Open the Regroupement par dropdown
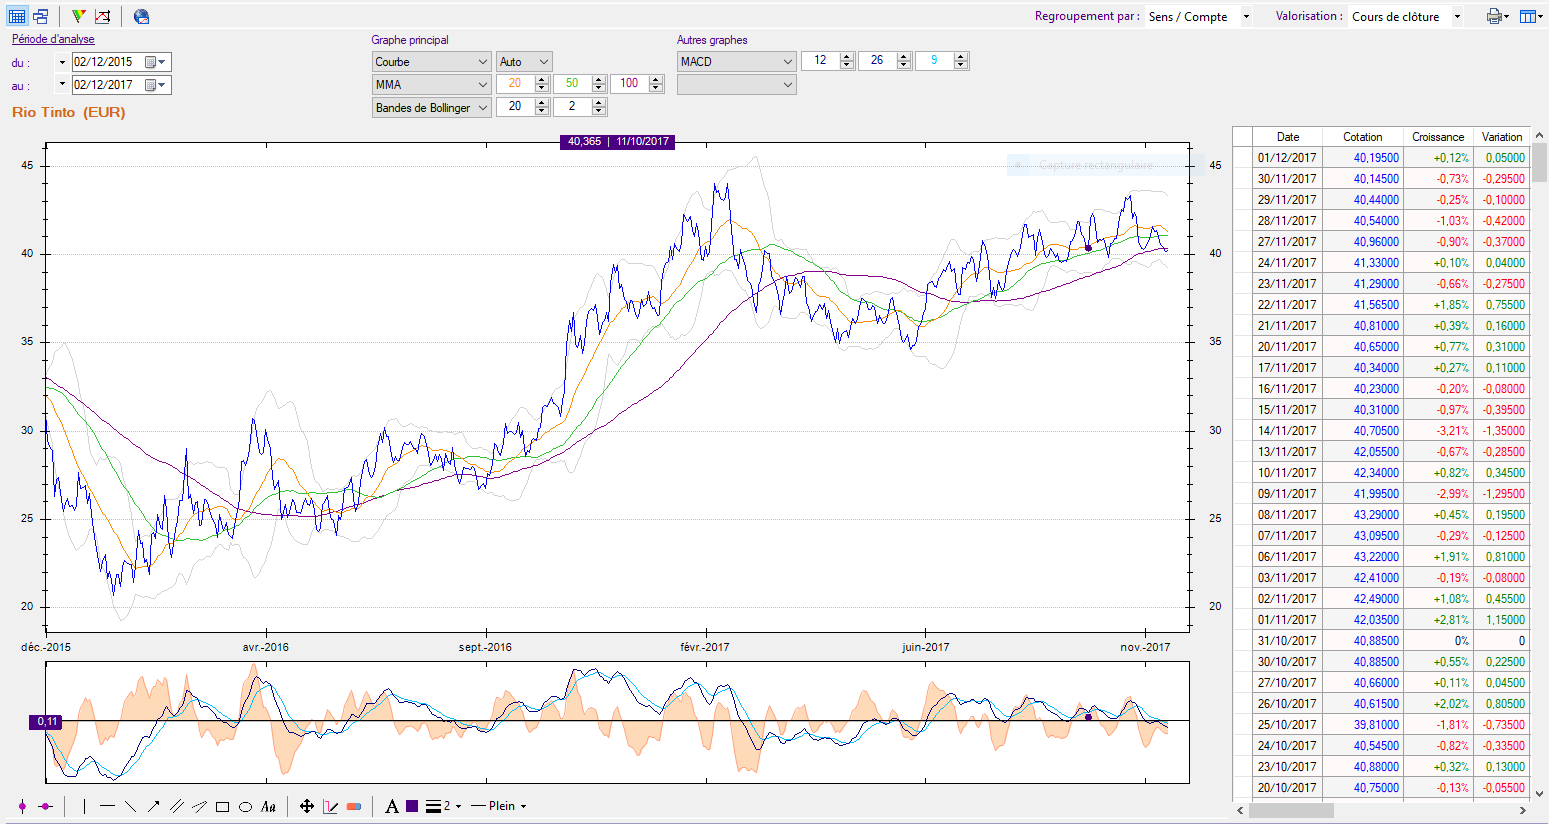 (x=1246, y=16)
